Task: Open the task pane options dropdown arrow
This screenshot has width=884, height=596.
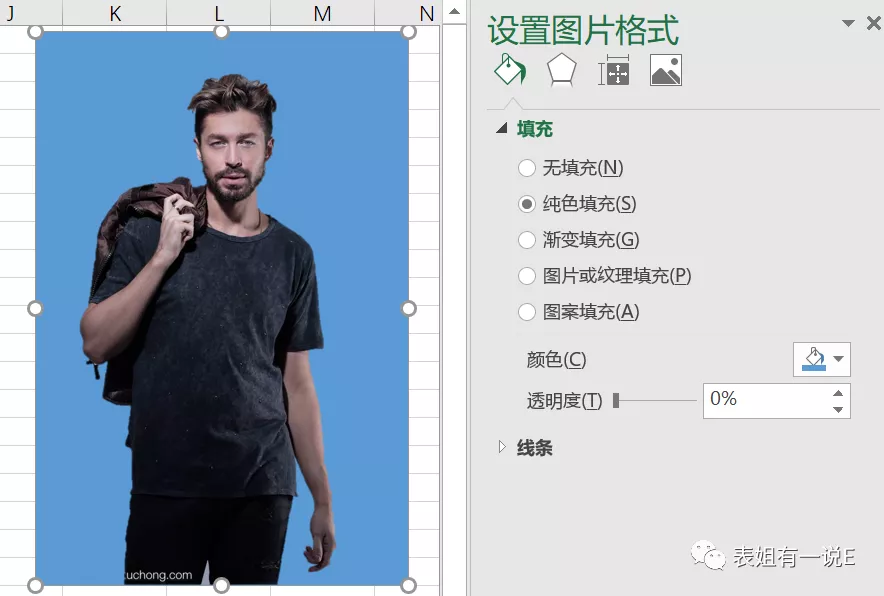Action: tap(848, 23)
